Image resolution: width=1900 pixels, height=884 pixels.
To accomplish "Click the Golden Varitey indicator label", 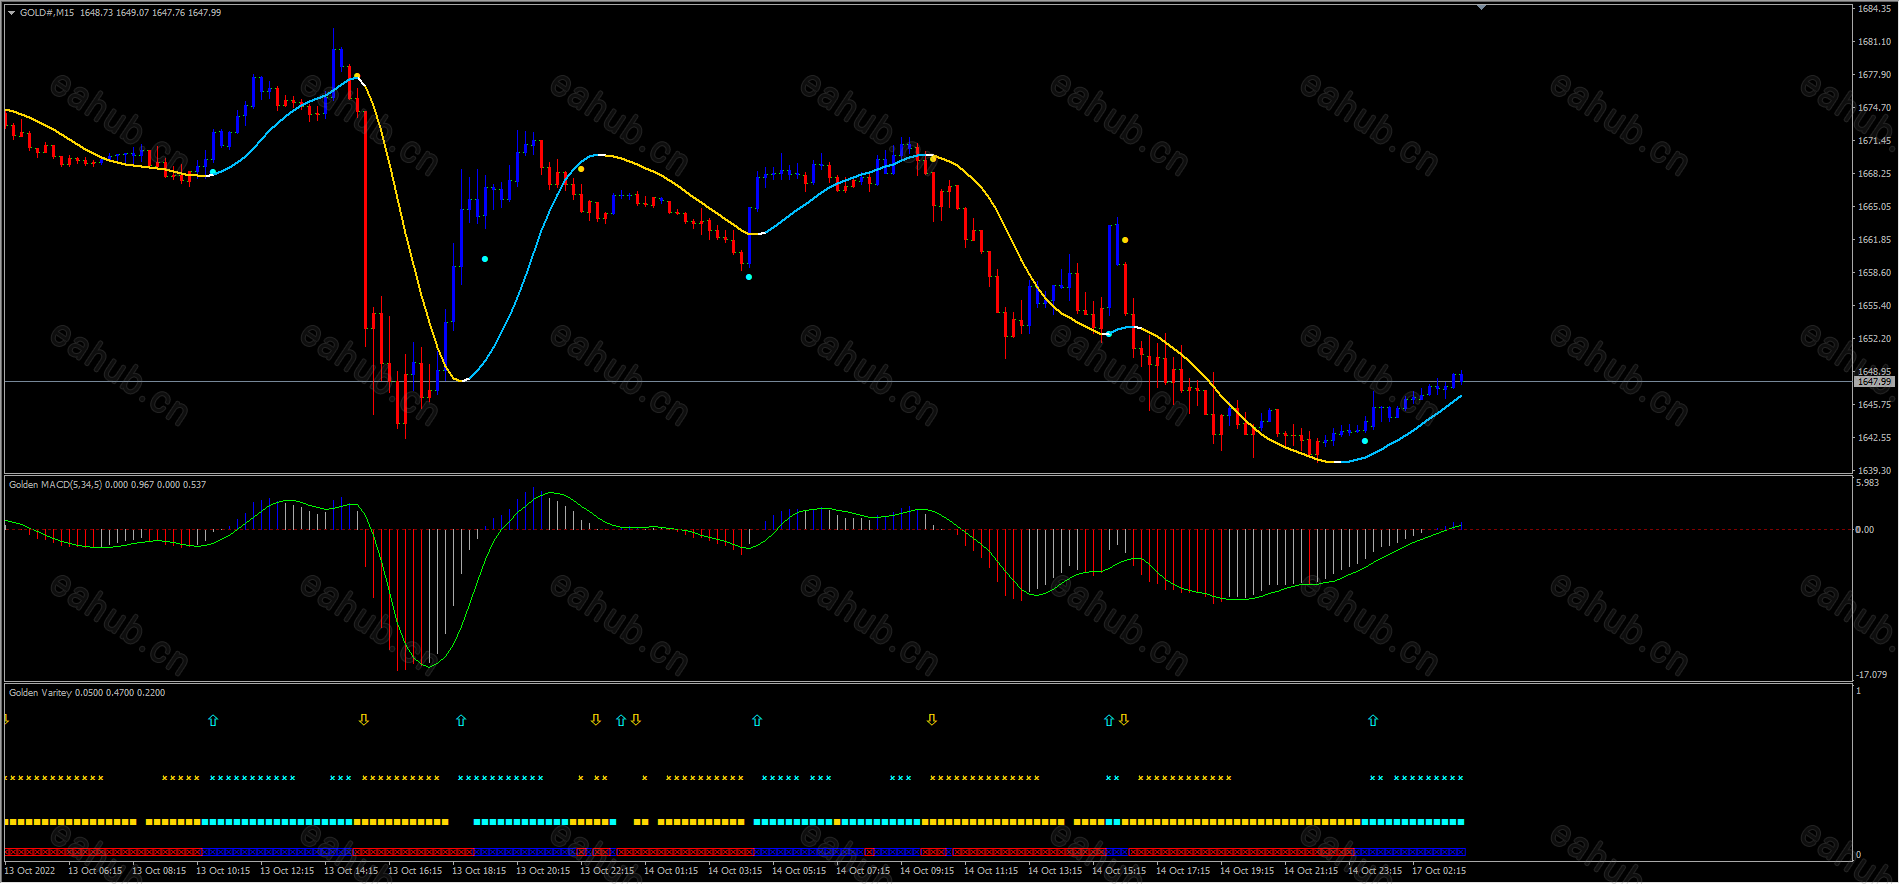I will [x=40, y=693].
